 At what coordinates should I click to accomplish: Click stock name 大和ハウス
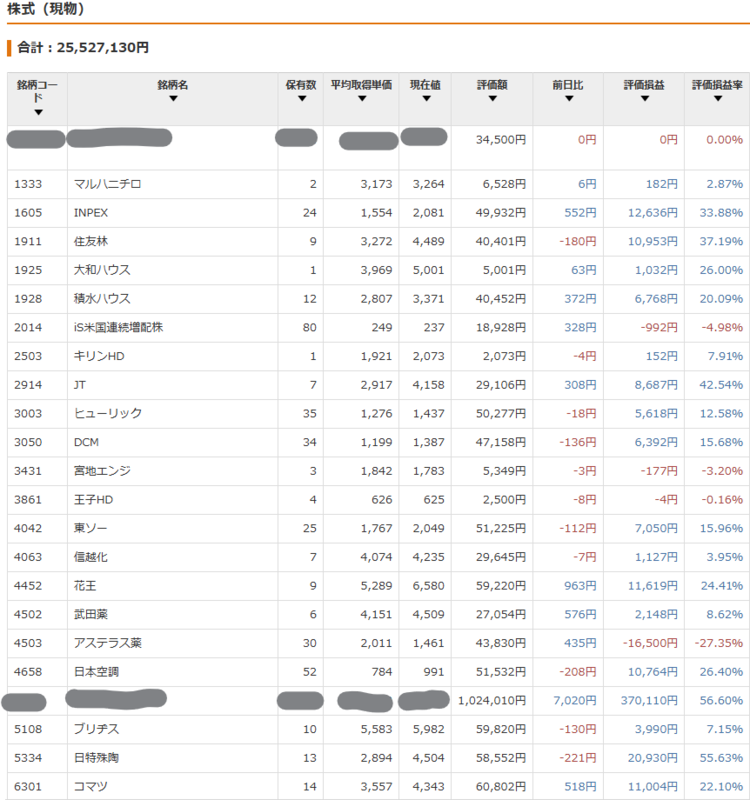coord(102,270)
